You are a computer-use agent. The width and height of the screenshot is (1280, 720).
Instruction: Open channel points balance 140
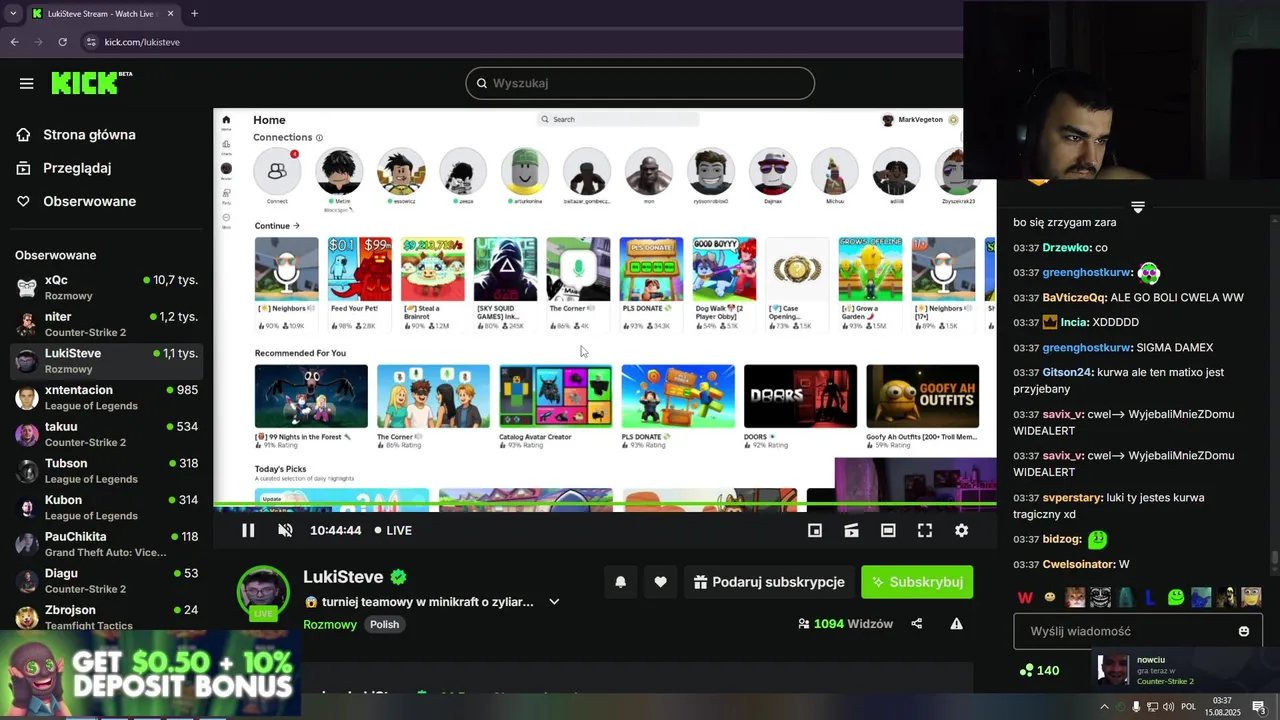[x=1039, y=670]
